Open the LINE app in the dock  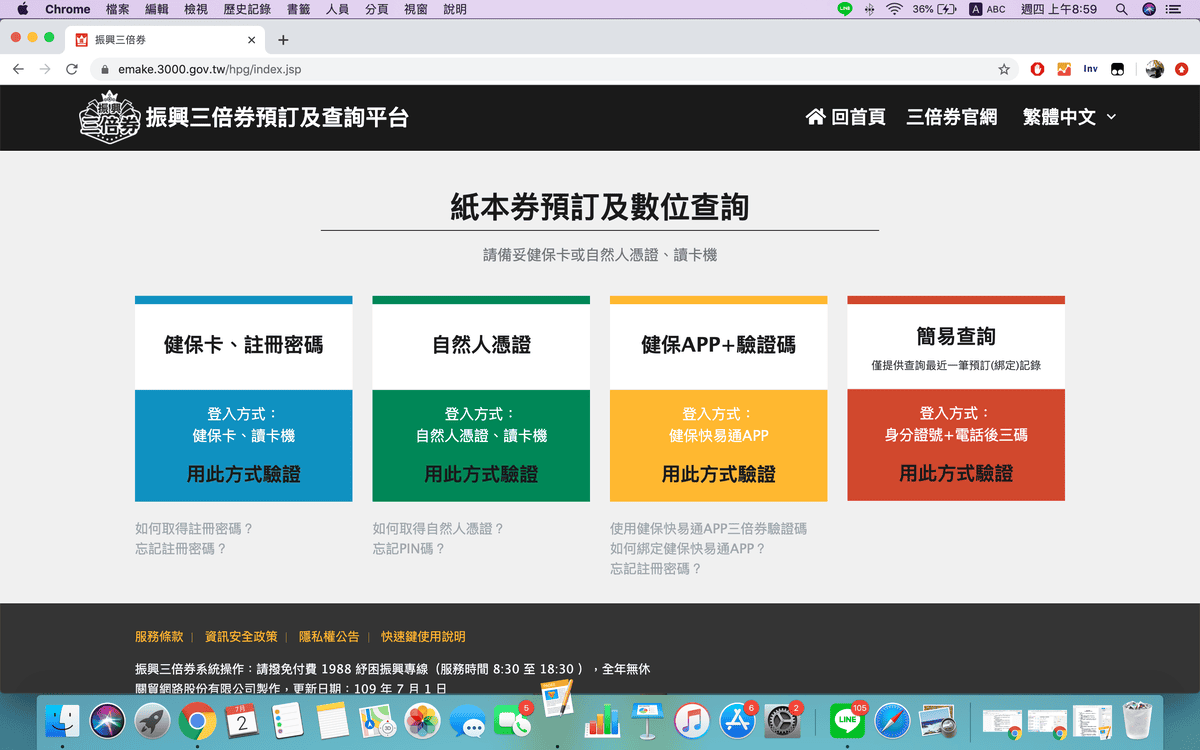click(x=847, y=721)
